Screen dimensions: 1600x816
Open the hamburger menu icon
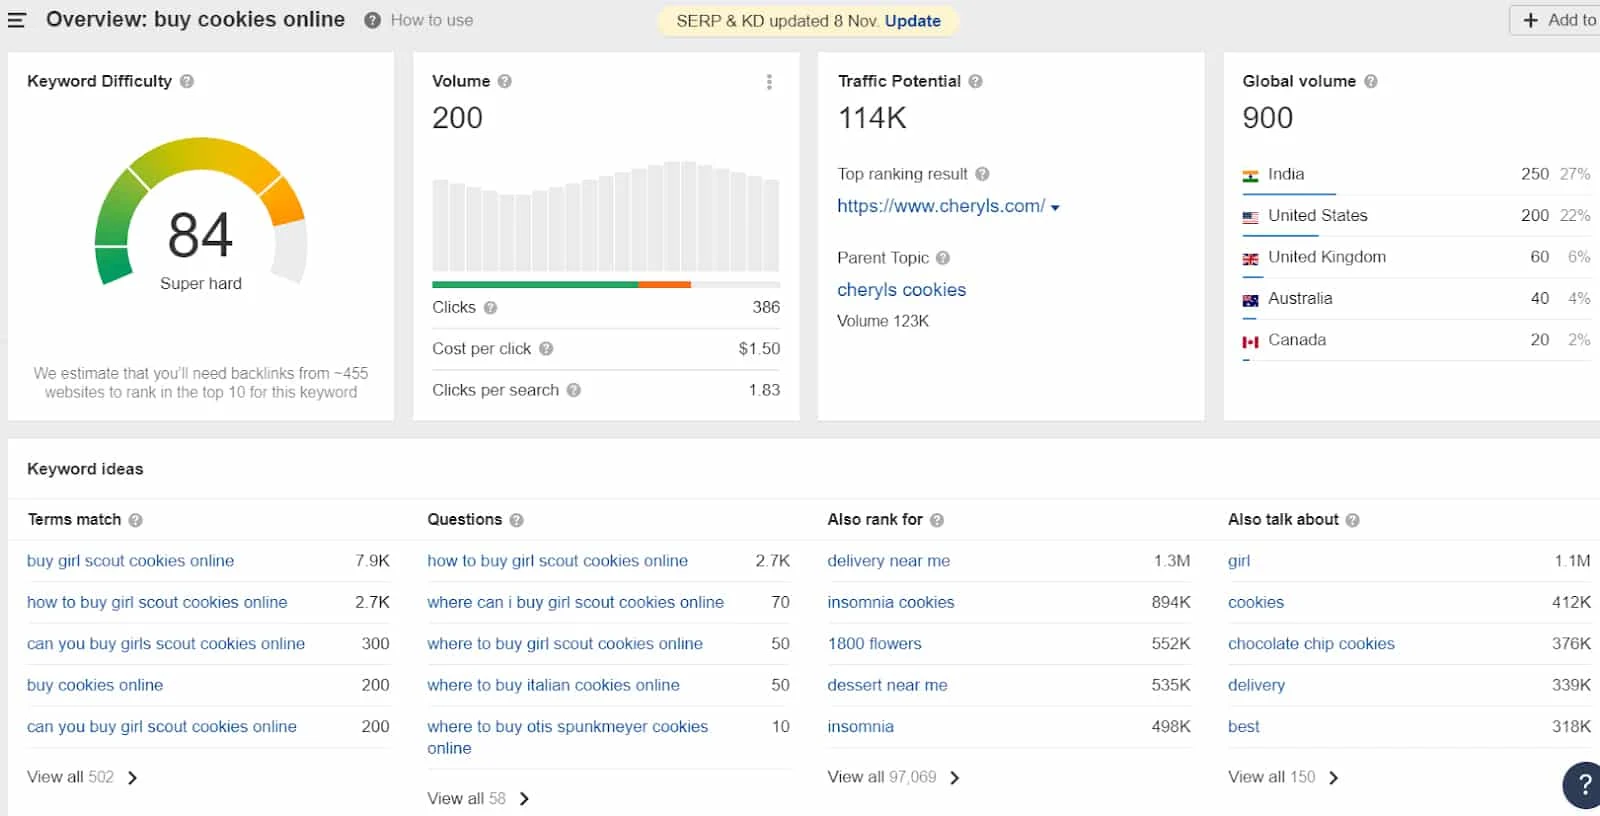click(16, 20)
